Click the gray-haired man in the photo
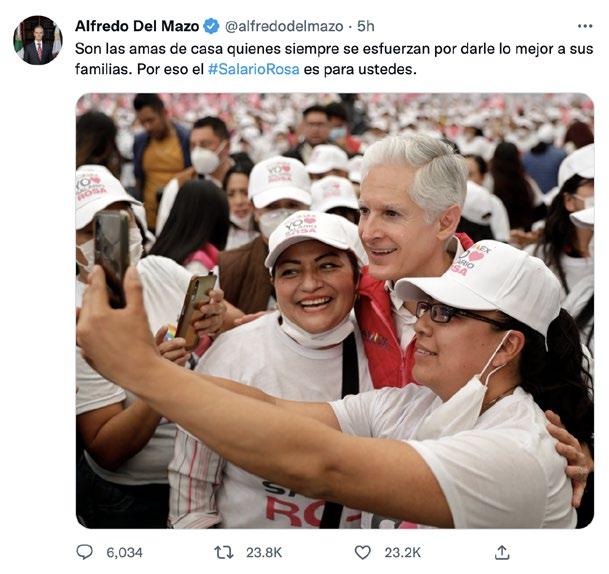The width and height of the screenshot is (609, 574). [x=412, y=249]
